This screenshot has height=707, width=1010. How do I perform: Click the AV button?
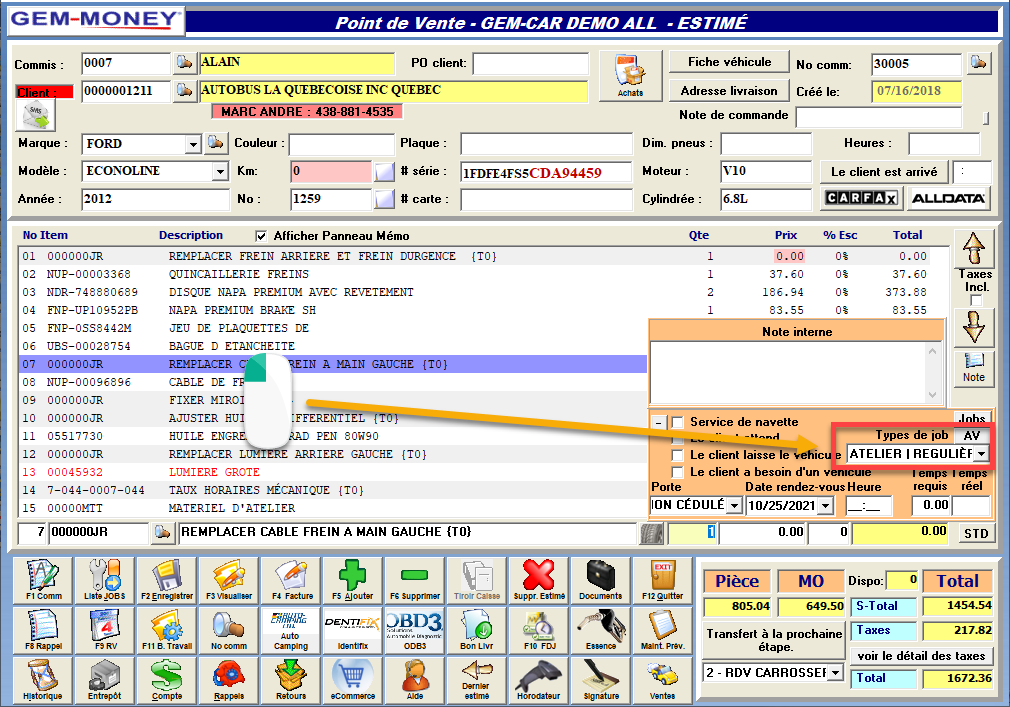tap(972, 435)
